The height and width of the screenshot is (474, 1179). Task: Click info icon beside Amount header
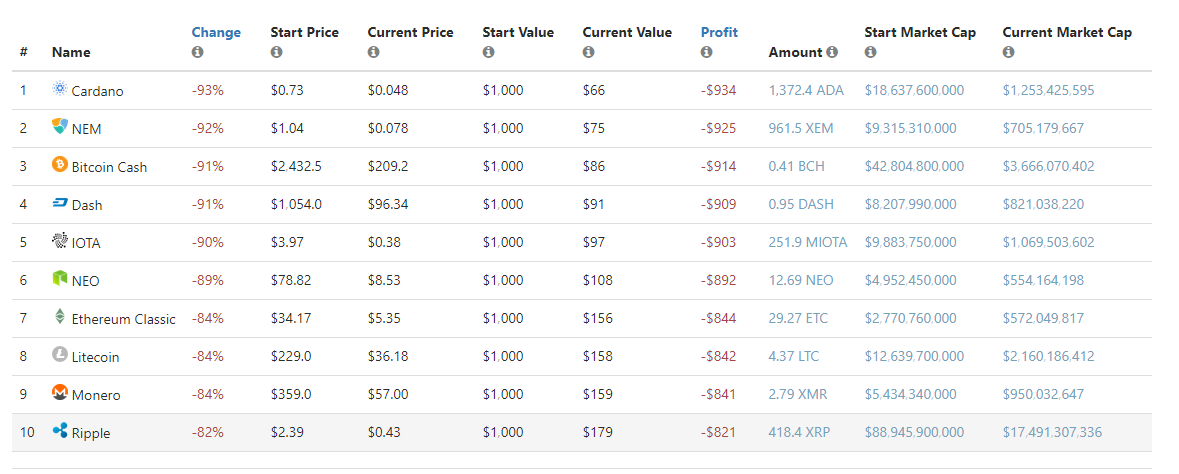point(832,52)
